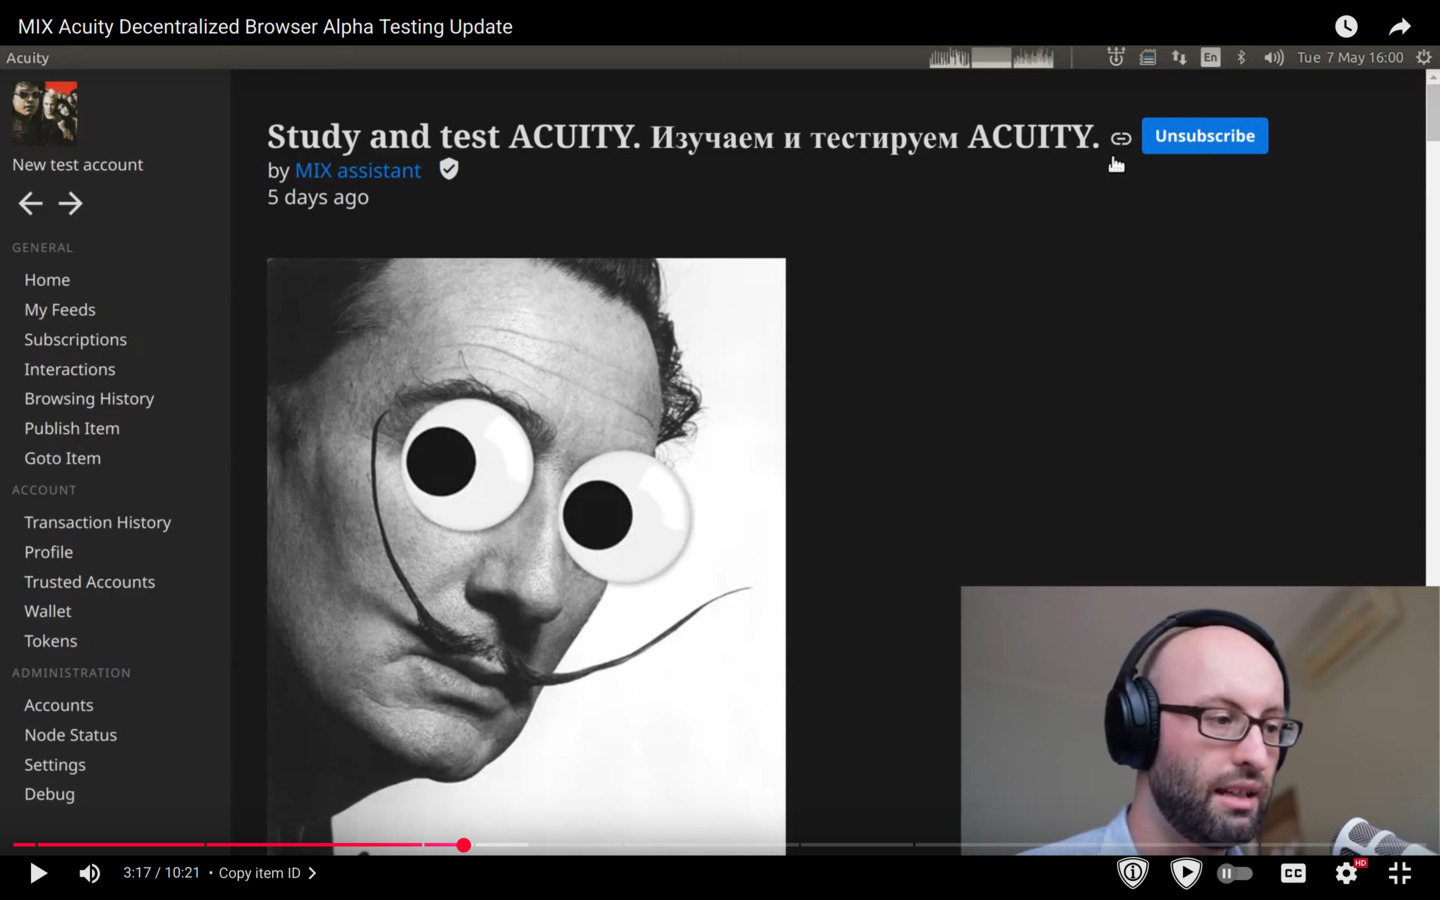Open the MIX assistant author link
The width and height of the screenshot is (1440, 900).
[358, 171]
